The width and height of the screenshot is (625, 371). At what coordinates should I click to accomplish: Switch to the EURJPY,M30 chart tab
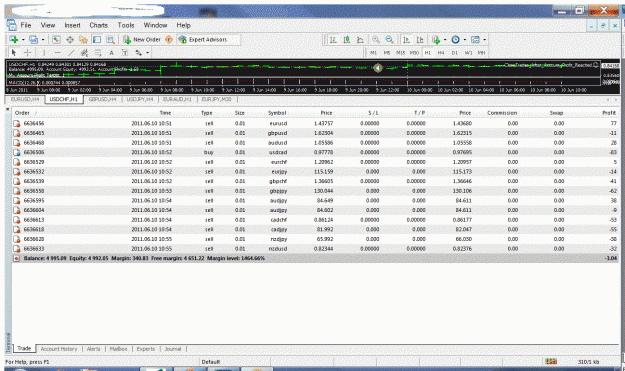(x=216, y=99)
